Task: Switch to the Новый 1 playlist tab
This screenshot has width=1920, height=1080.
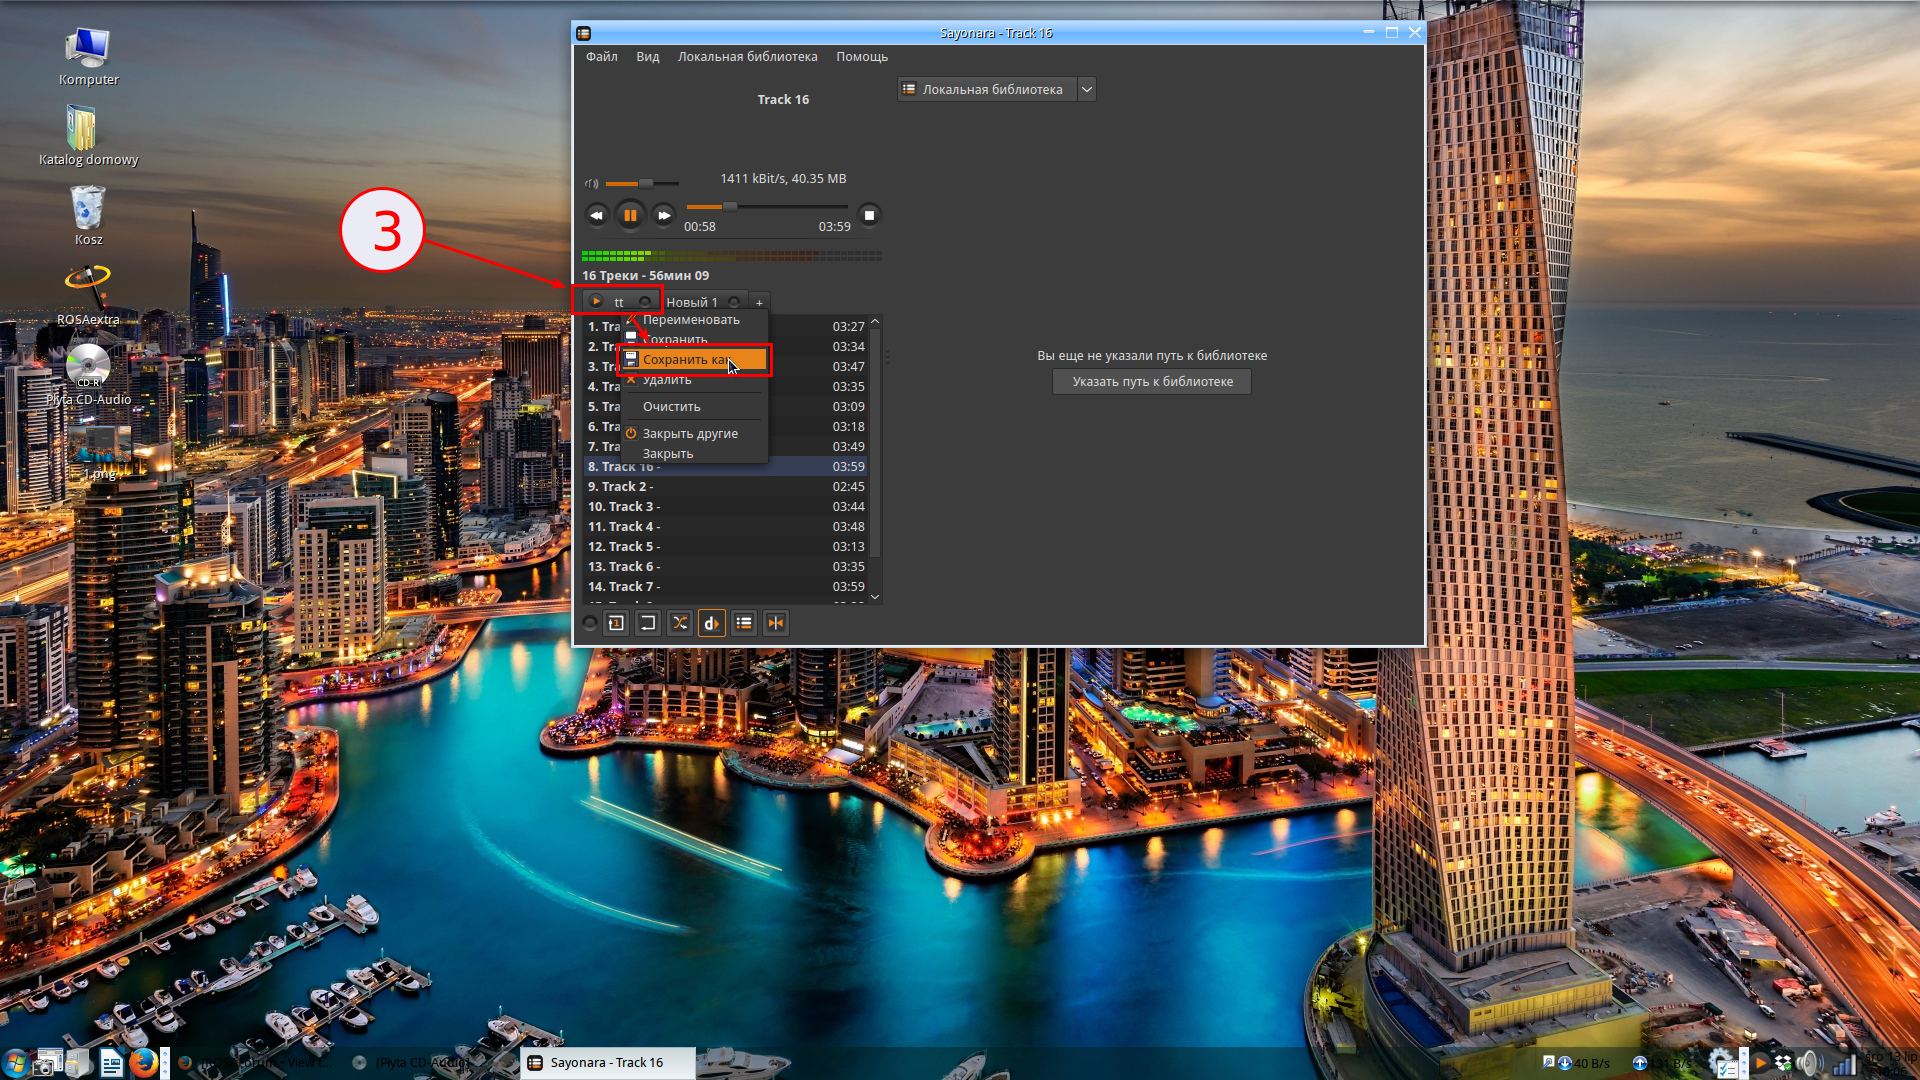Action: (x=692, y=302)
